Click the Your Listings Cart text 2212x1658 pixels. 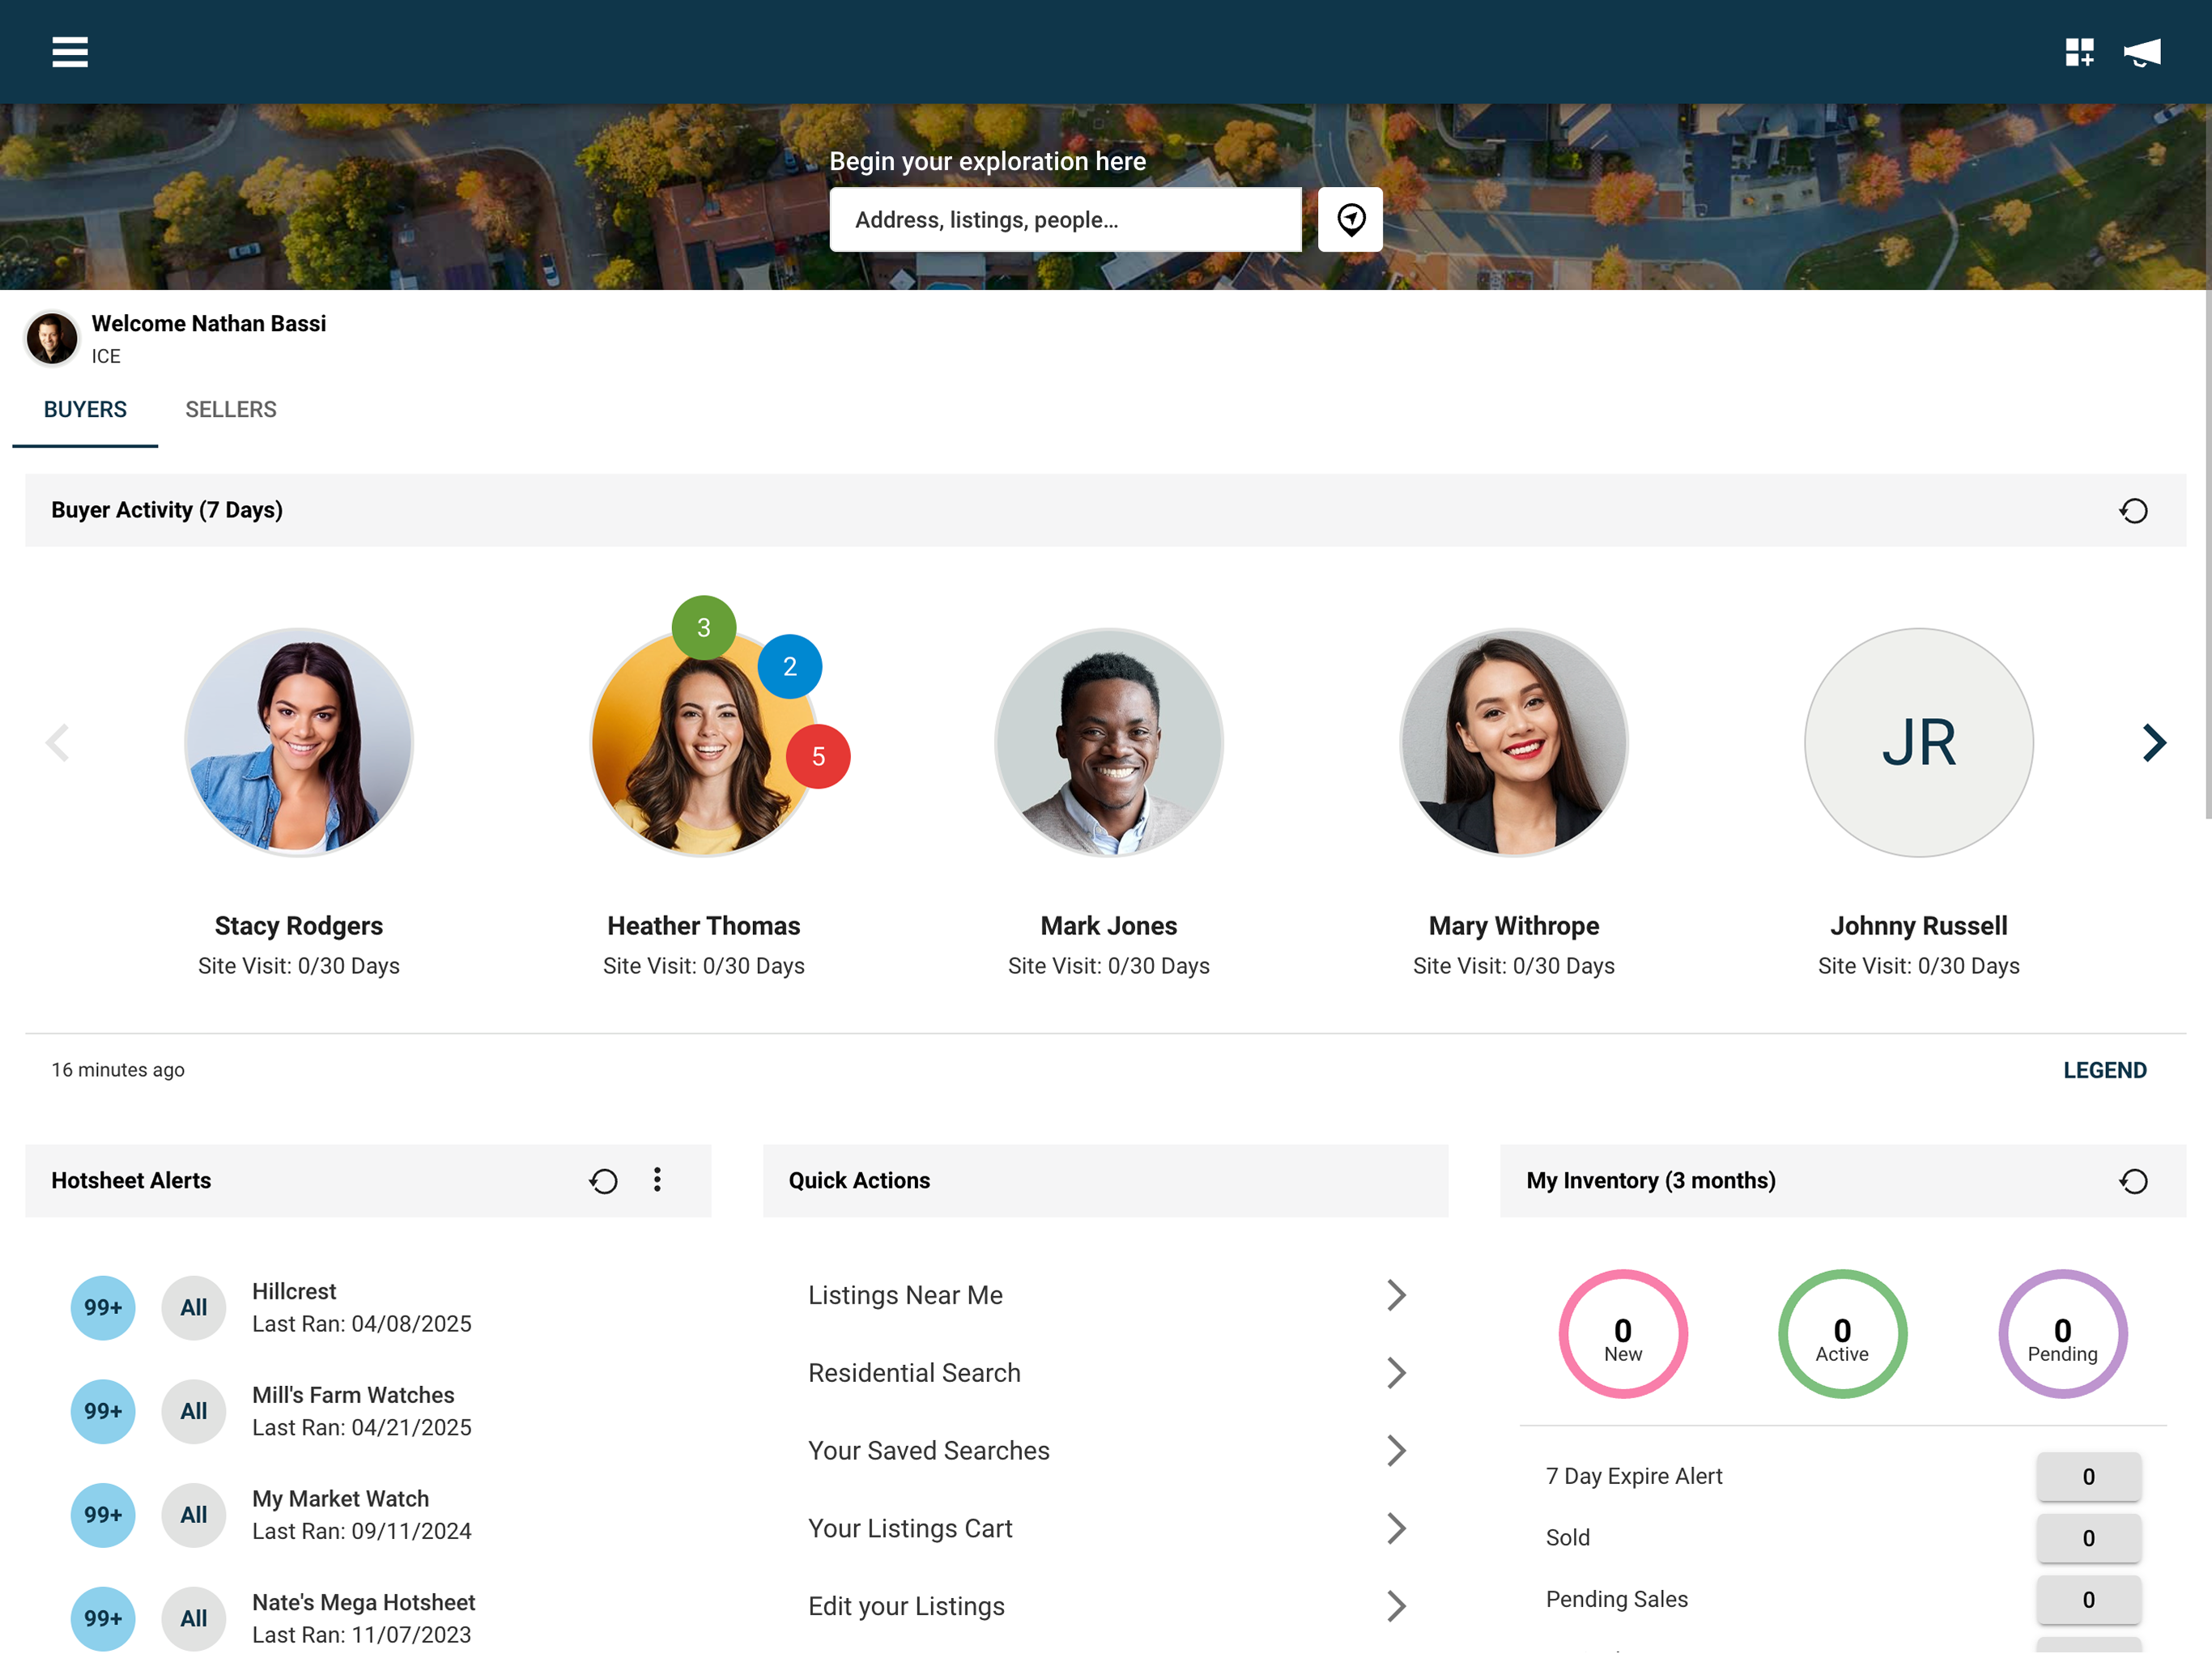tap(910, 1529)
